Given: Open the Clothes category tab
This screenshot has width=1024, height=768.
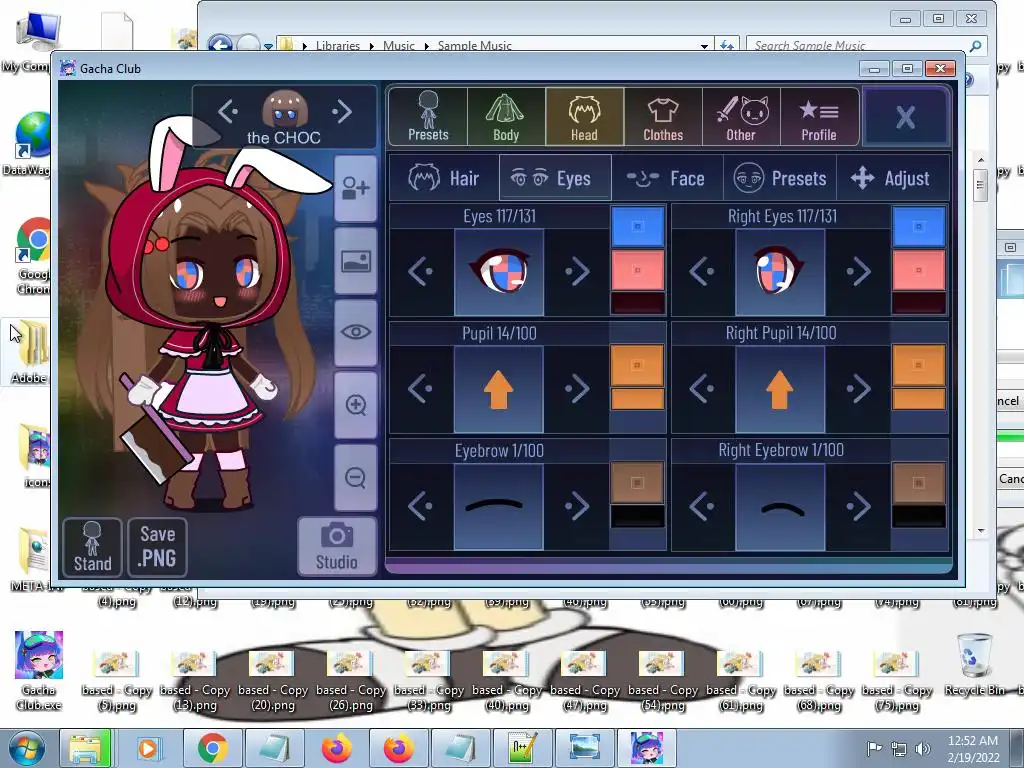Looking at the screenshot, I should [662, 117].
